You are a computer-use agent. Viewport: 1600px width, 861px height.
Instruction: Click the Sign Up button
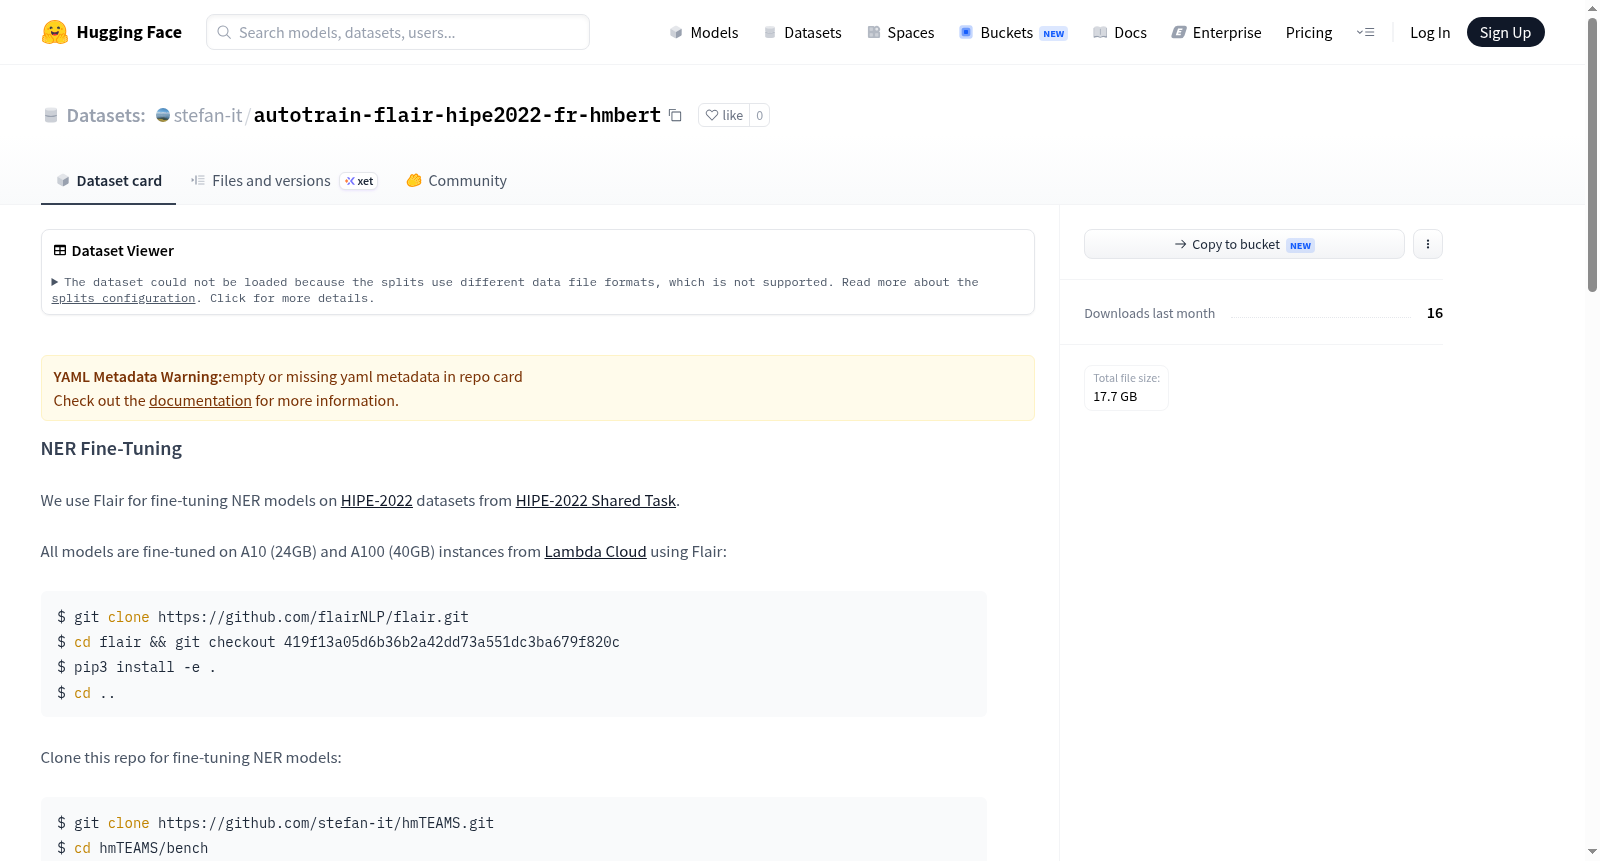tap(1505, 33)
